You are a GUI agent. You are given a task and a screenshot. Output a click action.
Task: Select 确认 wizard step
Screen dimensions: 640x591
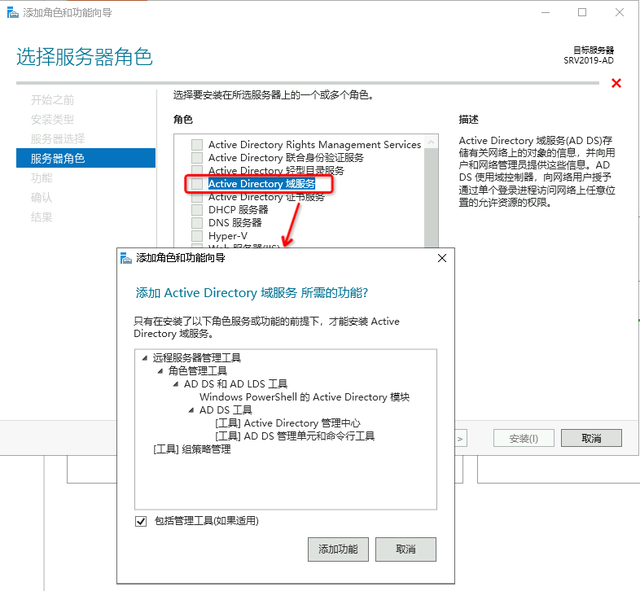(x=42, y=198)
